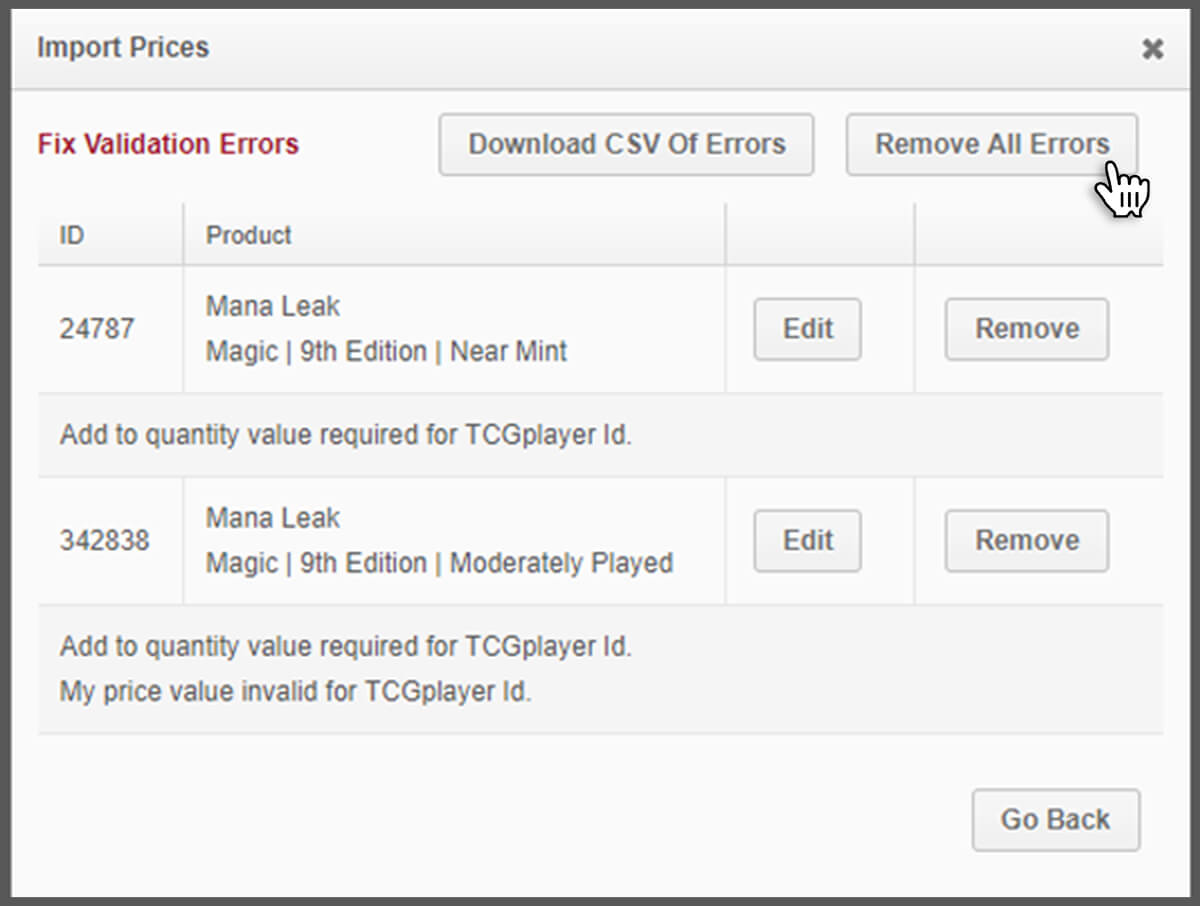Viewport: 1200px width, 906px height.
Task: Click the Import Prices title bar
Action: pos(122,47)
